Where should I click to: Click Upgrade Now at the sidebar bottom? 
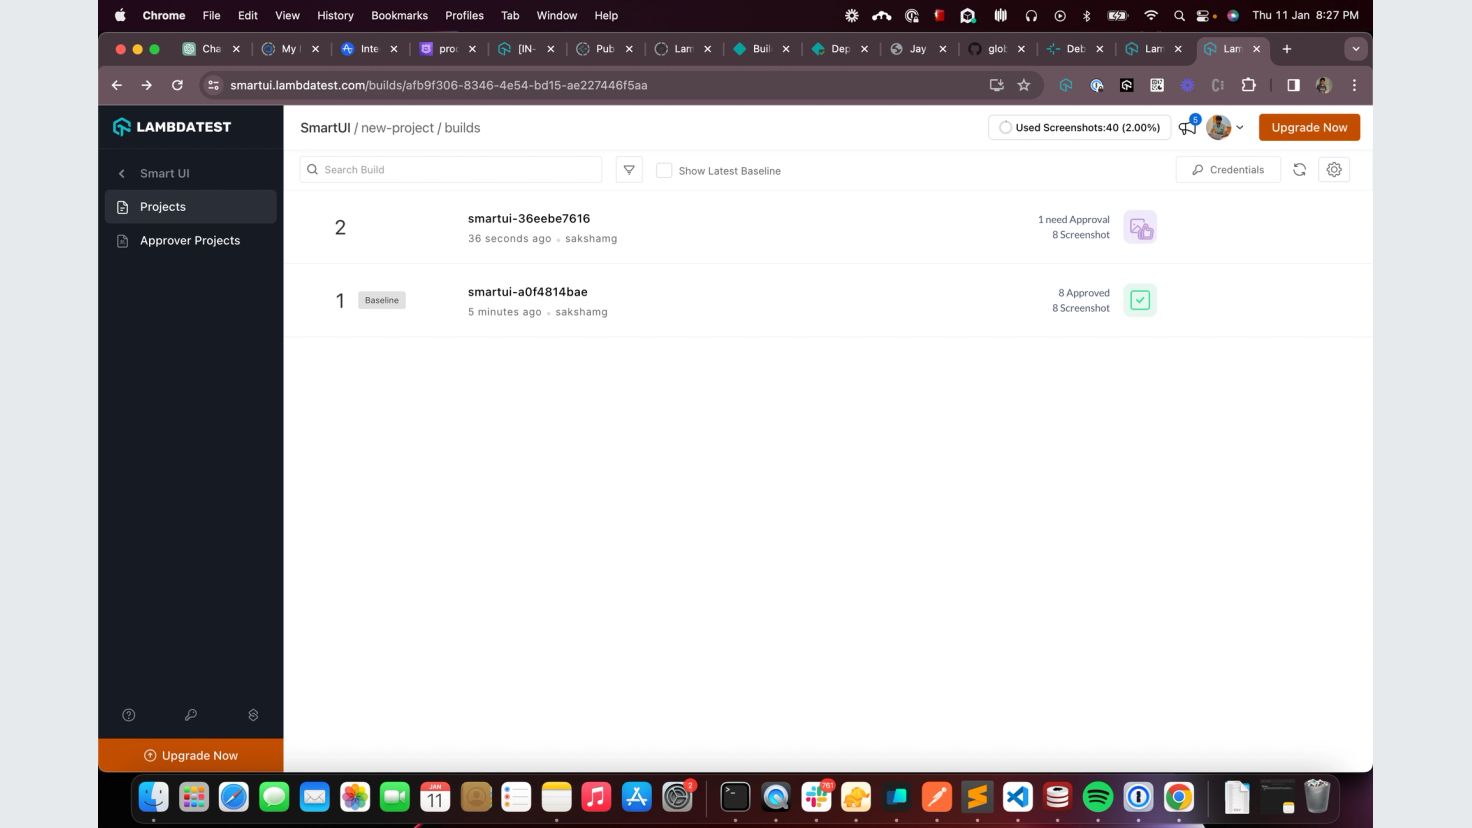190,755
